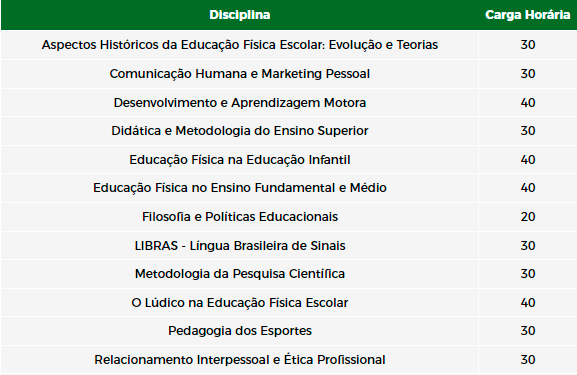Select Educação Física no Ensino Fundamental e Médio
Image resolution: width=577 pixels, height=375 pixels.
[x=240, y=188]
